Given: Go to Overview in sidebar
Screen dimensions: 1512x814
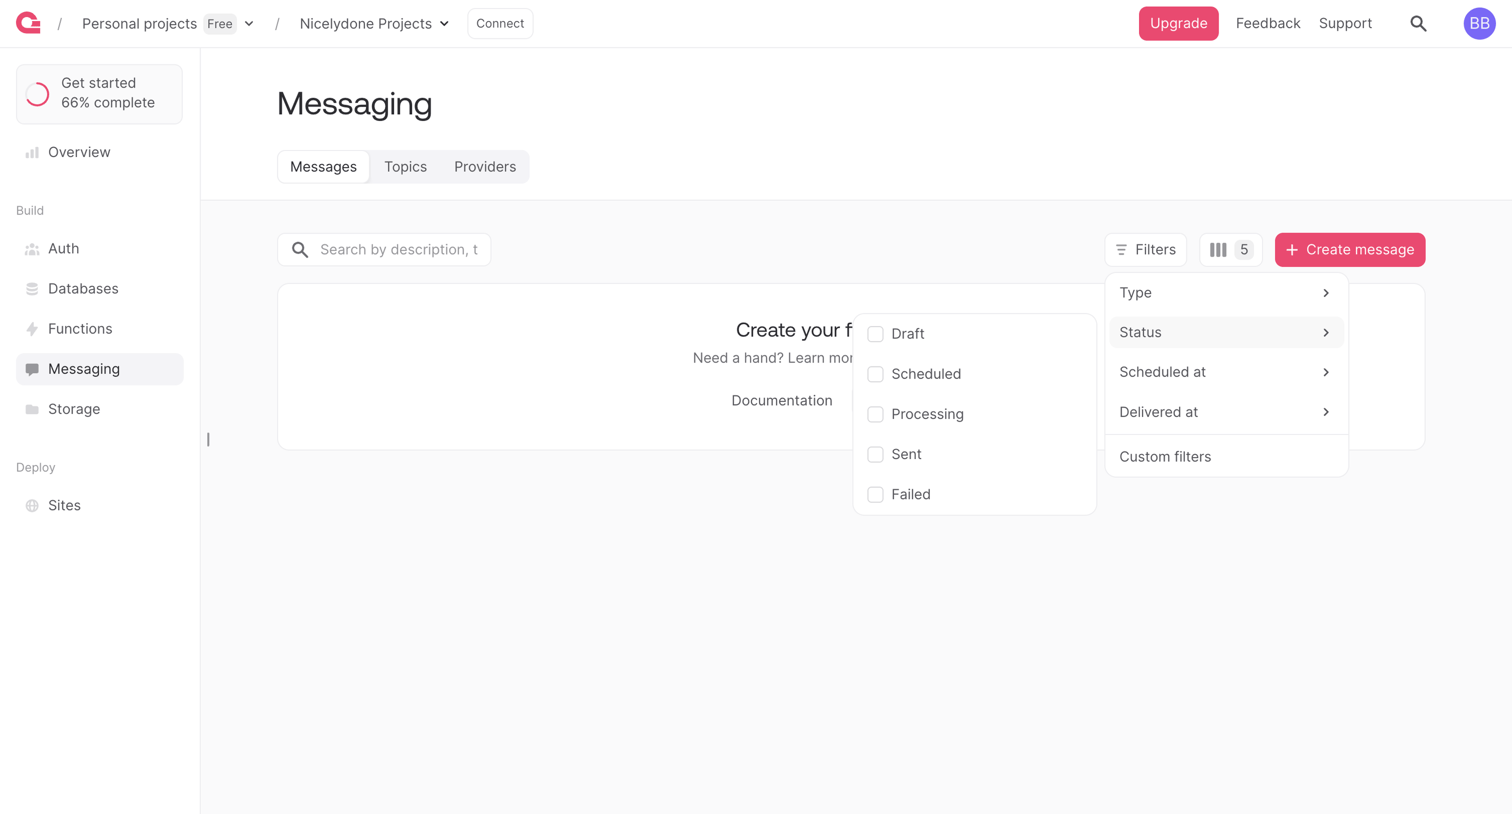Looking at the screenshot, I should point(99,152).
